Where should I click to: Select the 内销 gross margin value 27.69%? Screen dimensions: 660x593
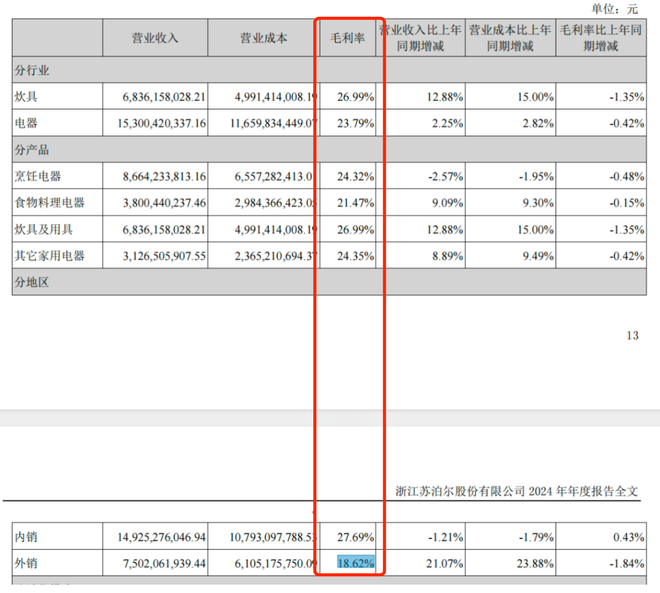pyautogui.click(x=356, y=537)
